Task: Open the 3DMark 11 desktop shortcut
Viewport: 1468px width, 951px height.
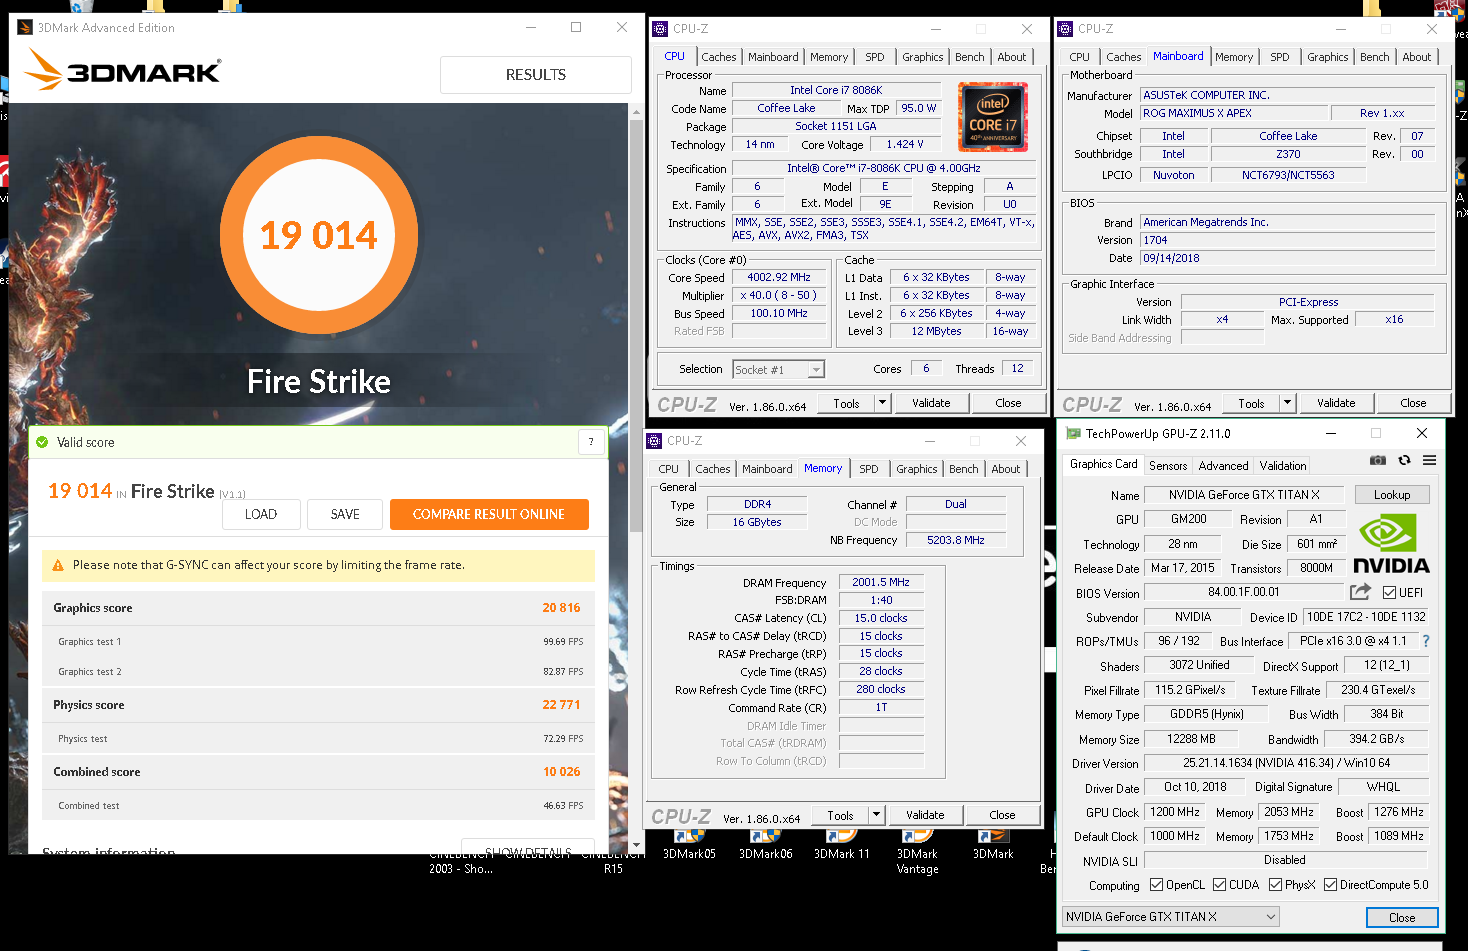Action: [841, 845]
